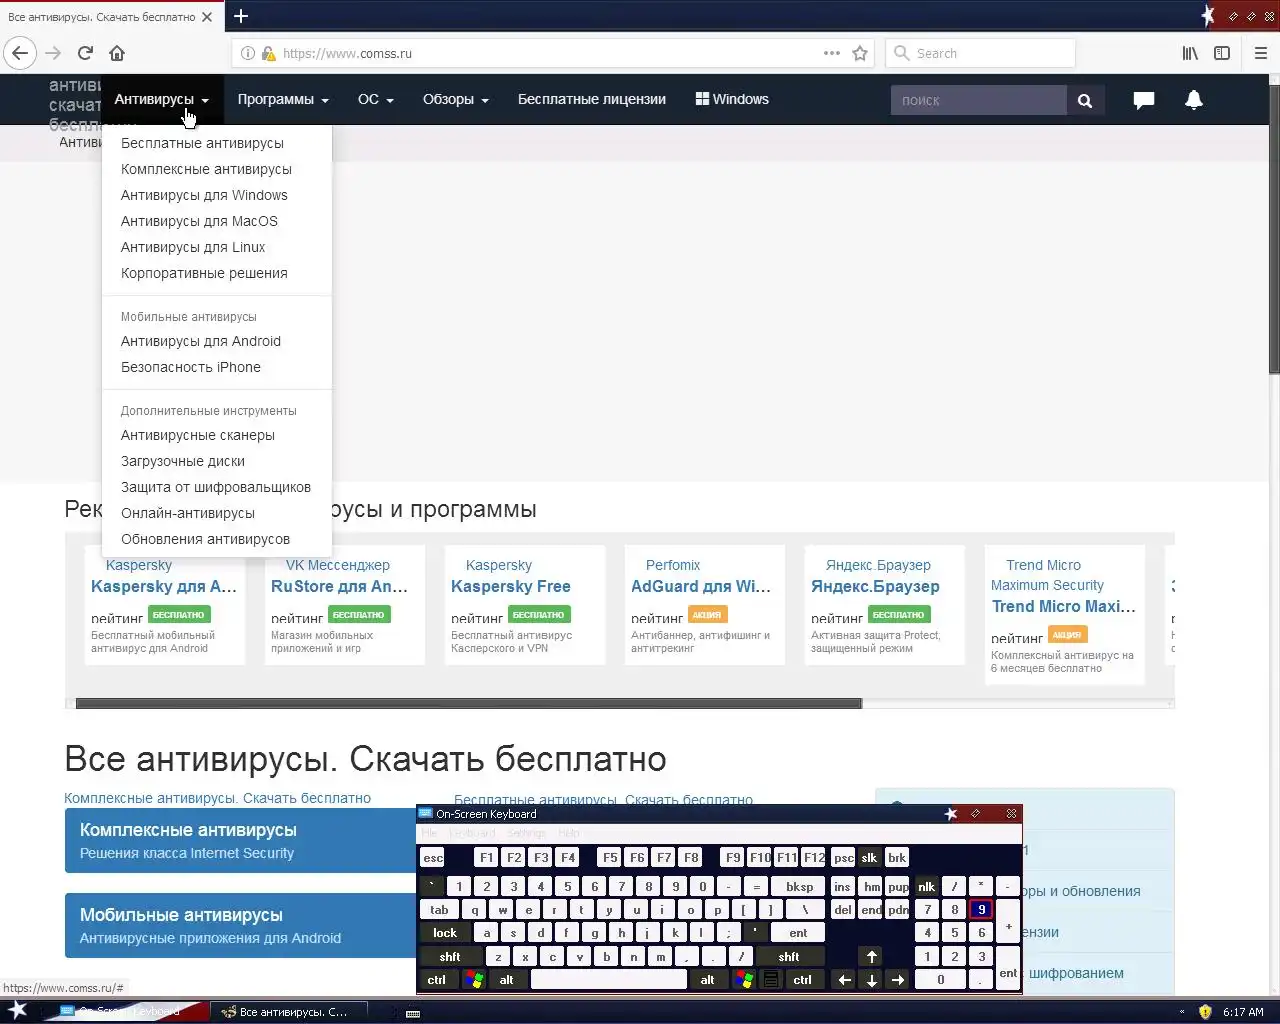This screenshot has height=1024, width=1280.
Task: Close the Все антивирусы browser tab
Action: [x=207, y=17]
